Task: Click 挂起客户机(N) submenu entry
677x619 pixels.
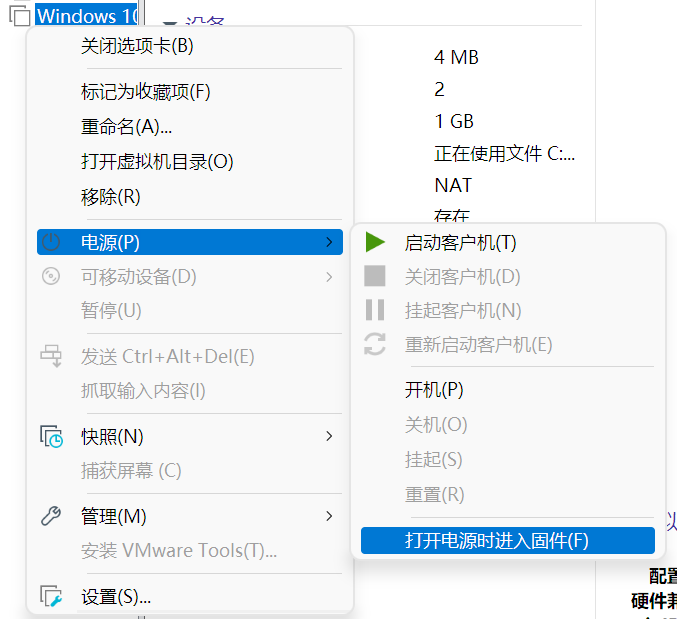Action: click(x=508, y=310)
